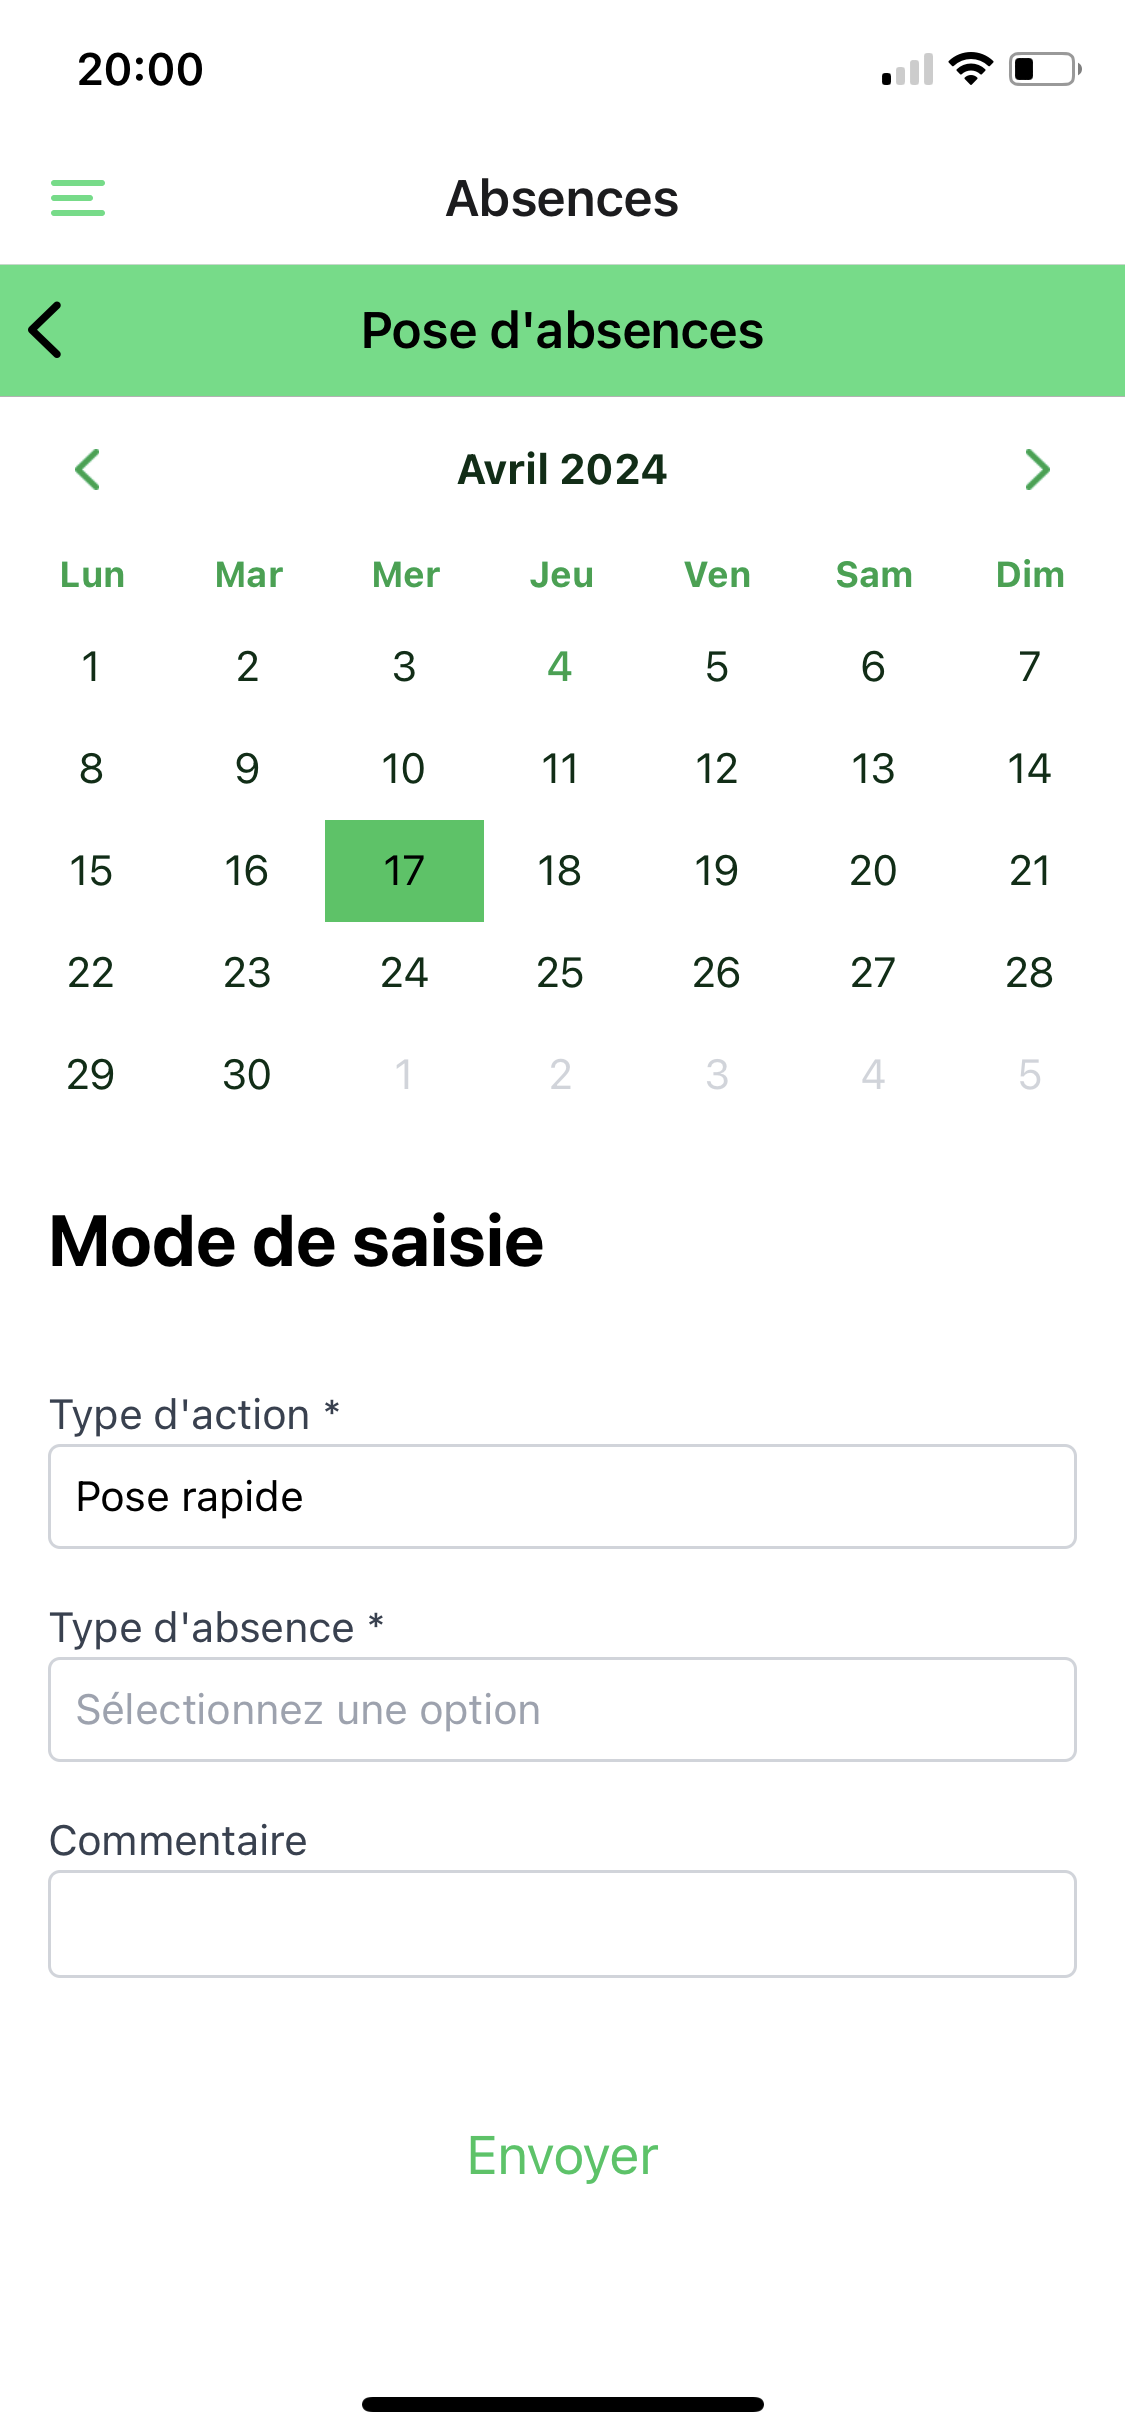Tap the Envoyer button
Viewport: 1125px width, 2436px height.
click(562, 2156)
